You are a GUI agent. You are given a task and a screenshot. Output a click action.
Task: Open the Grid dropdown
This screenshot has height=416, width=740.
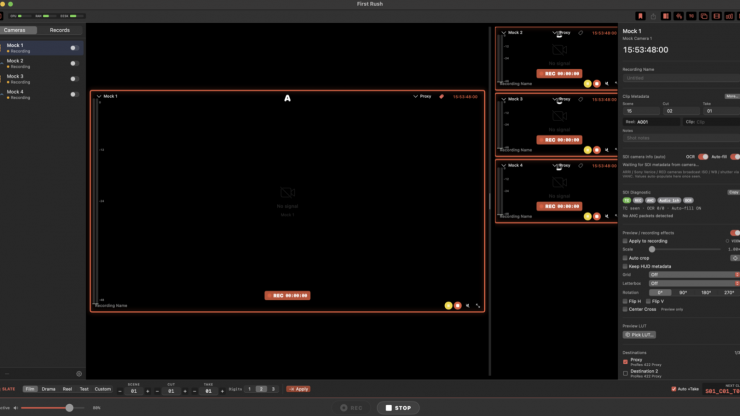click(694, 275)
